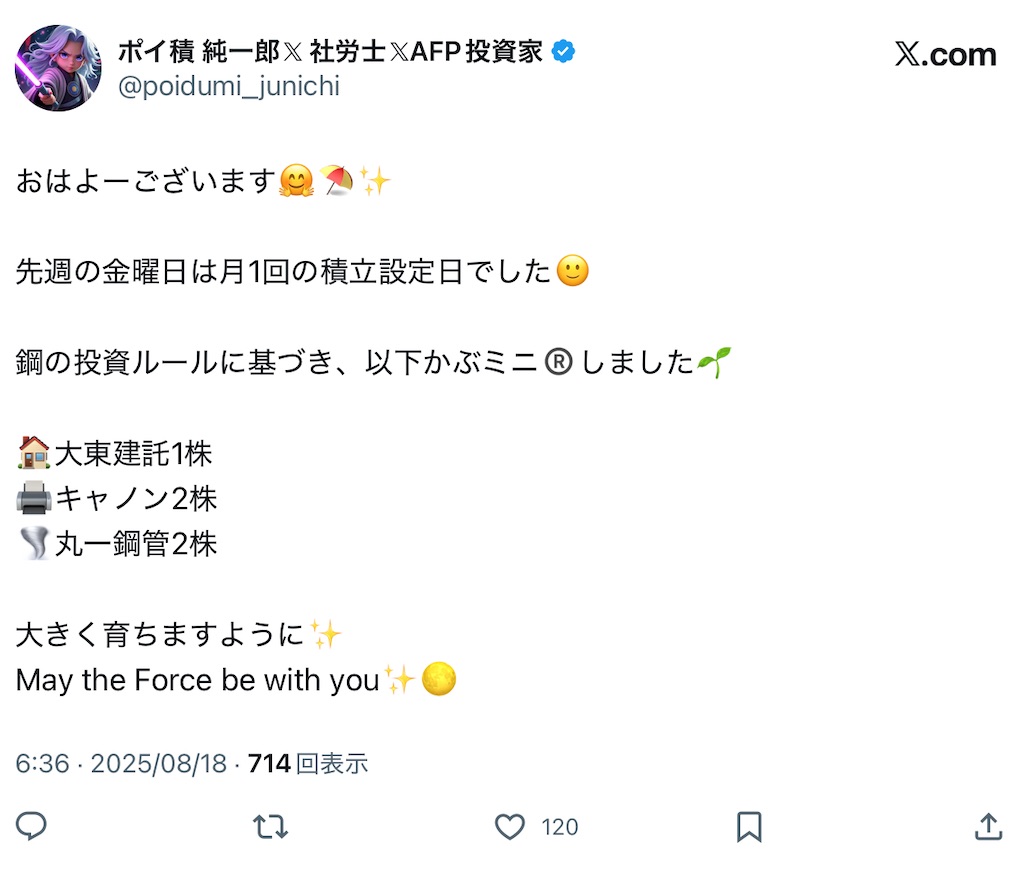Click the tornado emoji beside 丸一鋼管2株
The height and width of the screenshot is (884, 1024).
pyautogui.click(x=34, y=543)
